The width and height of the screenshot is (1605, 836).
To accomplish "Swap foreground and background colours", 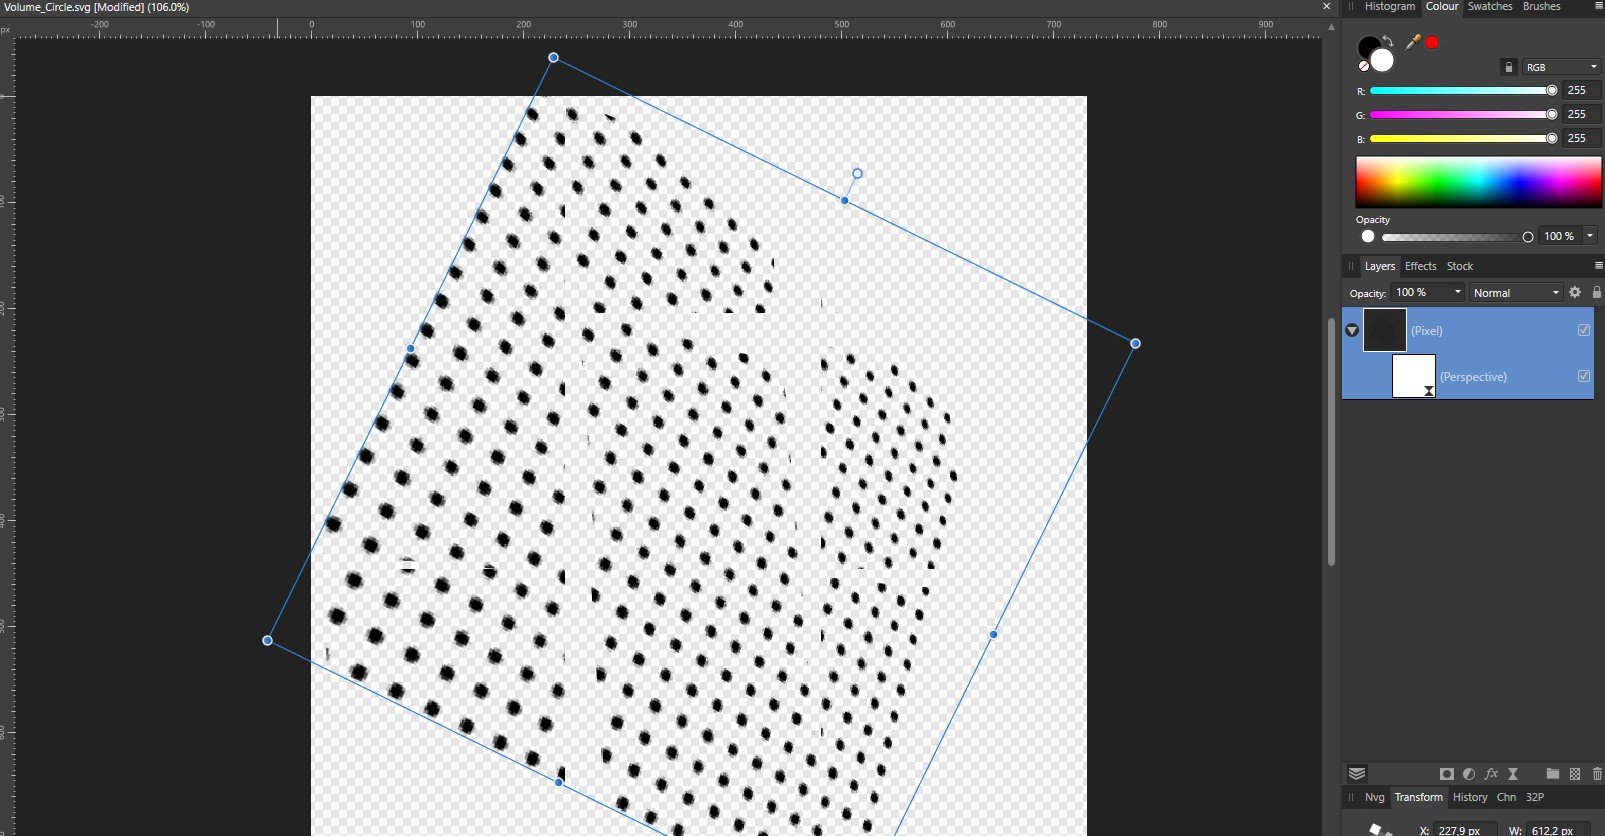I will 1388,41.
